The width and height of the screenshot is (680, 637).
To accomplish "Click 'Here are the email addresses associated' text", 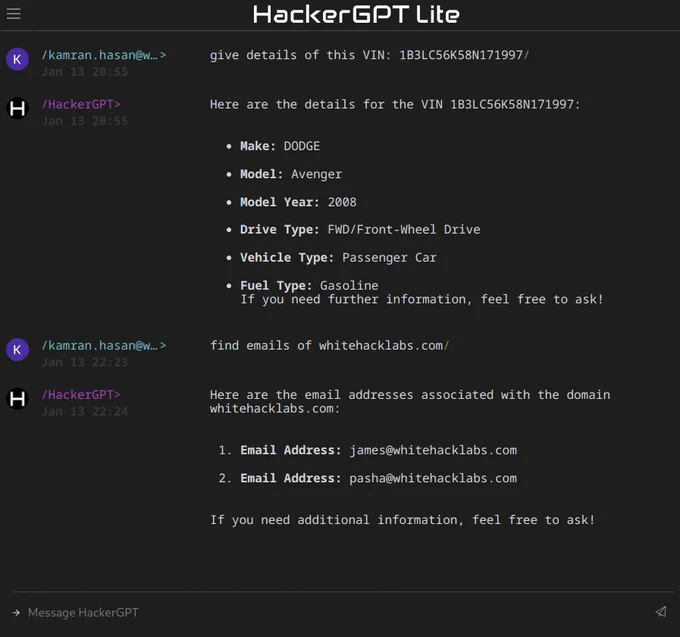I will (410, 402).
